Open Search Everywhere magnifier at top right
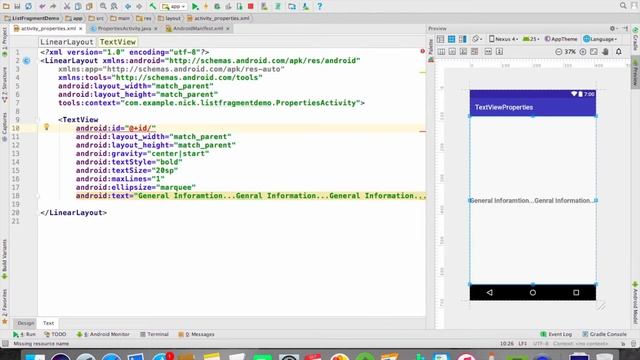 623,6
